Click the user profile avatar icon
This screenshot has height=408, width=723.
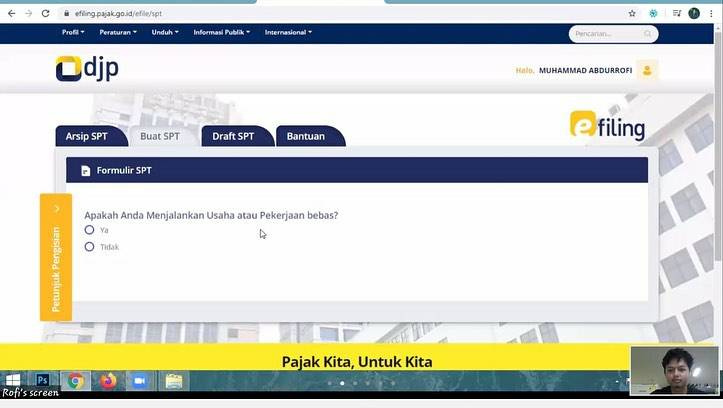point(648,70)
